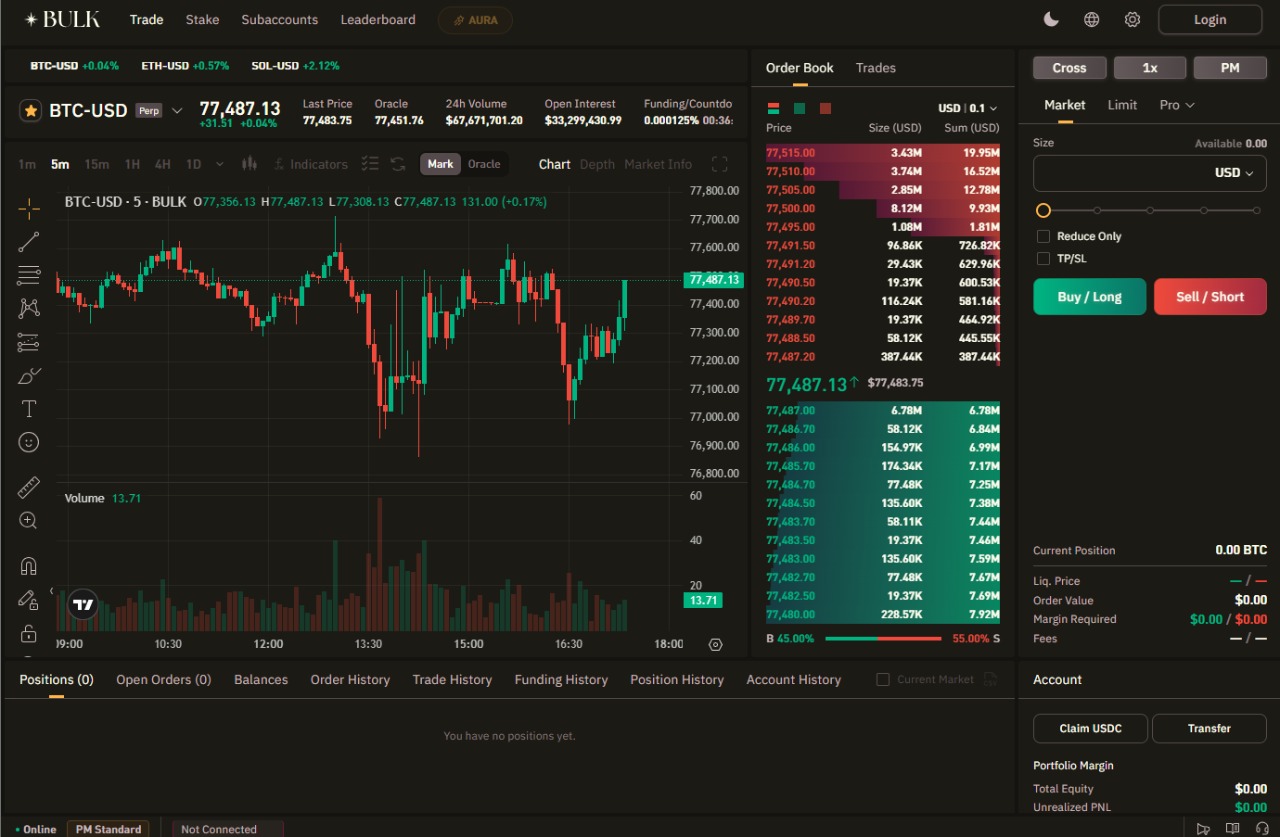The image size is (1280, 837).
Task: Open the documentation book icon
Action: pyautogui.click(x=1233, y=828)
